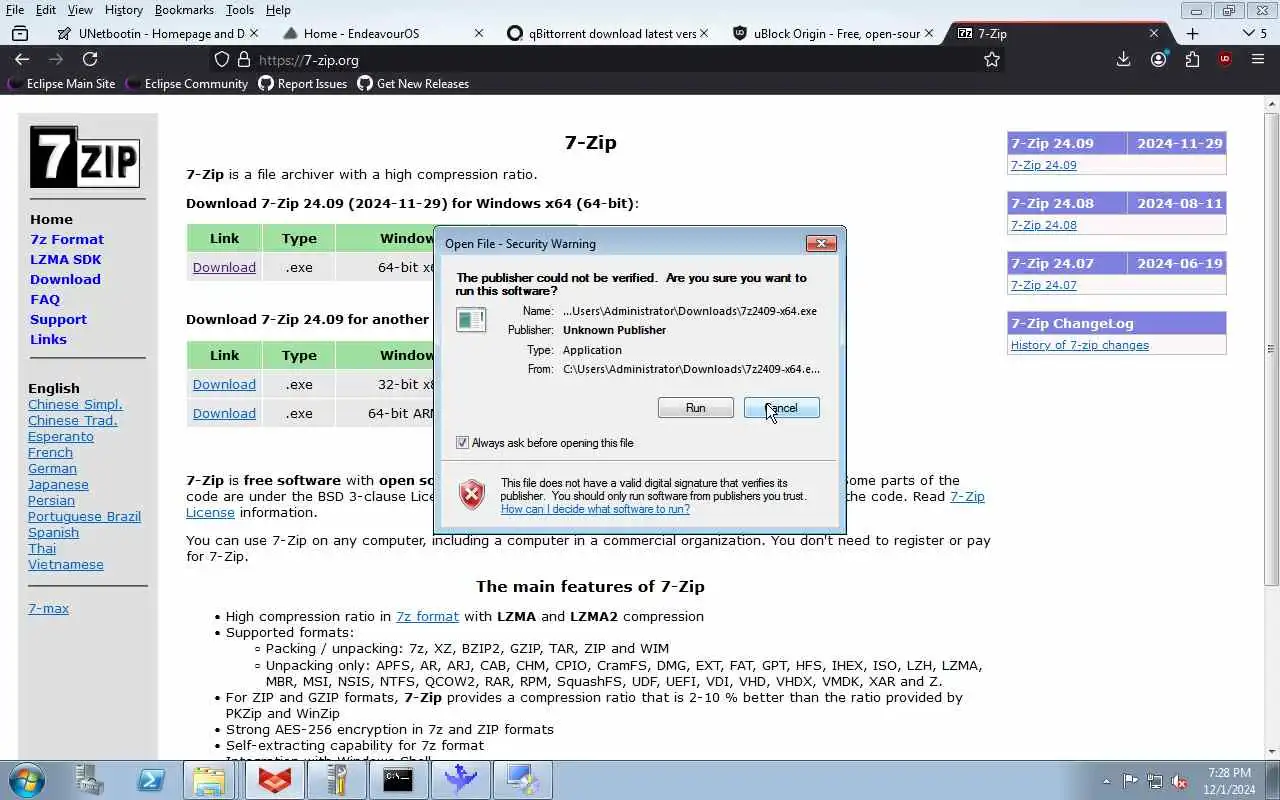Open How can I decide what software to run link
This screenshot has height=800, width=1280.
pos(595,509)
